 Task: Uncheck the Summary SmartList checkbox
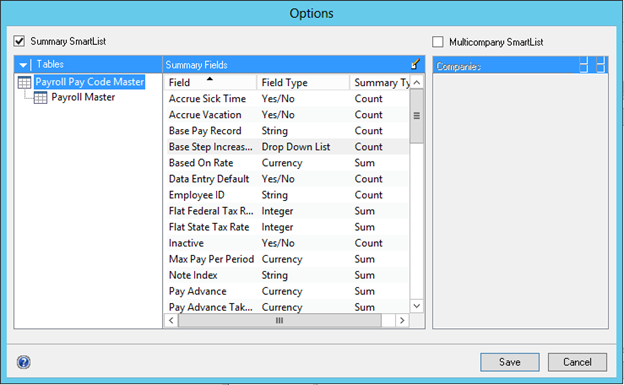19,41
